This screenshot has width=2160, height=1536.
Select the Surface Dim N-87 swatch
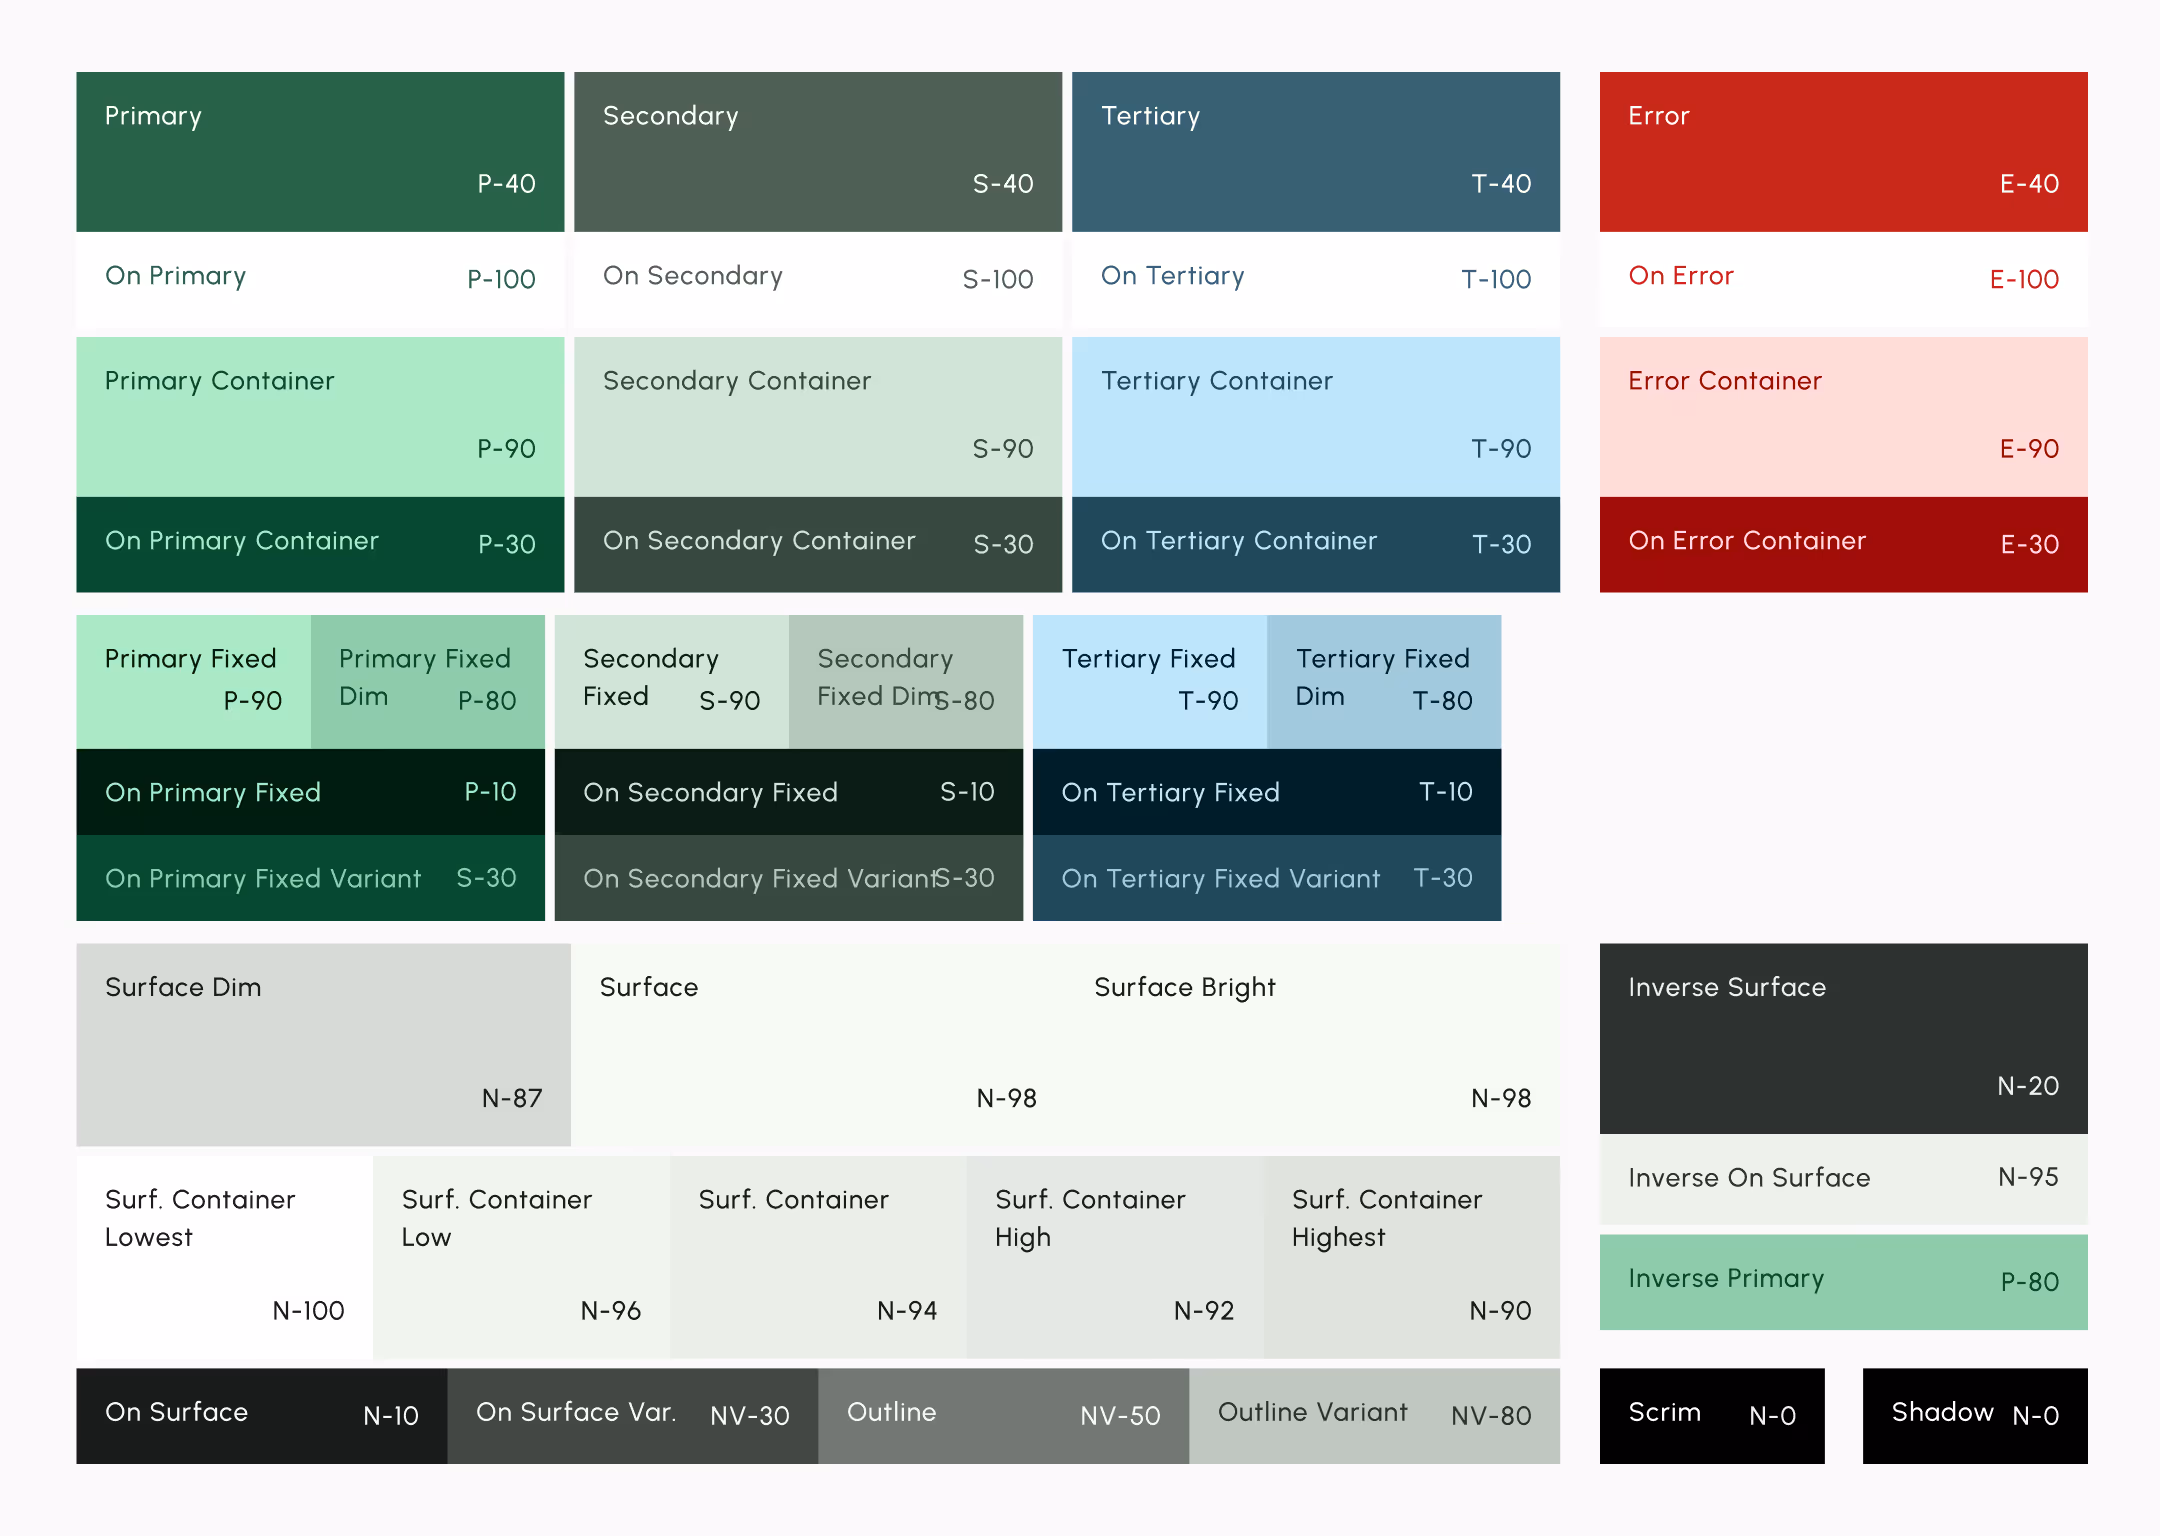(322, 1045)
